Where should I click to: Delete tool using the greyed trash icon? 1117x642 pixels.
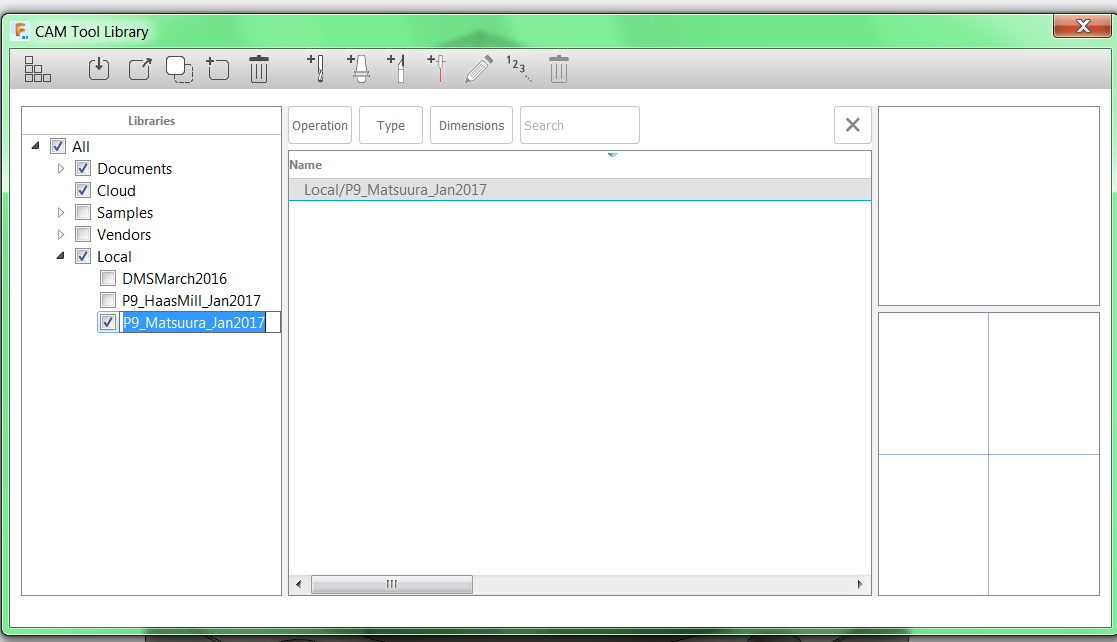pos(558,69)
